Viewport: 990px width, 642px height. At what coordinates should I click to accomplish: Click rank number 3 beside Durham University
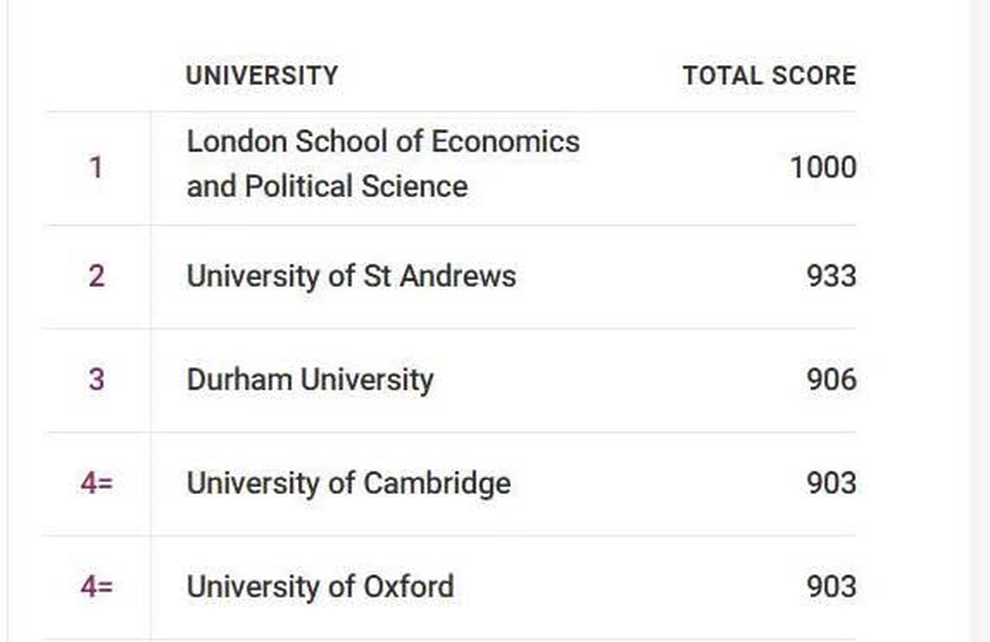point(96,380)
